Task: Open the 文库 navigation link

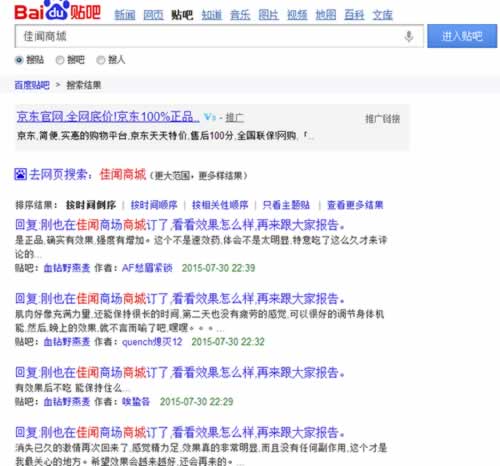Action: click(383, 15)
